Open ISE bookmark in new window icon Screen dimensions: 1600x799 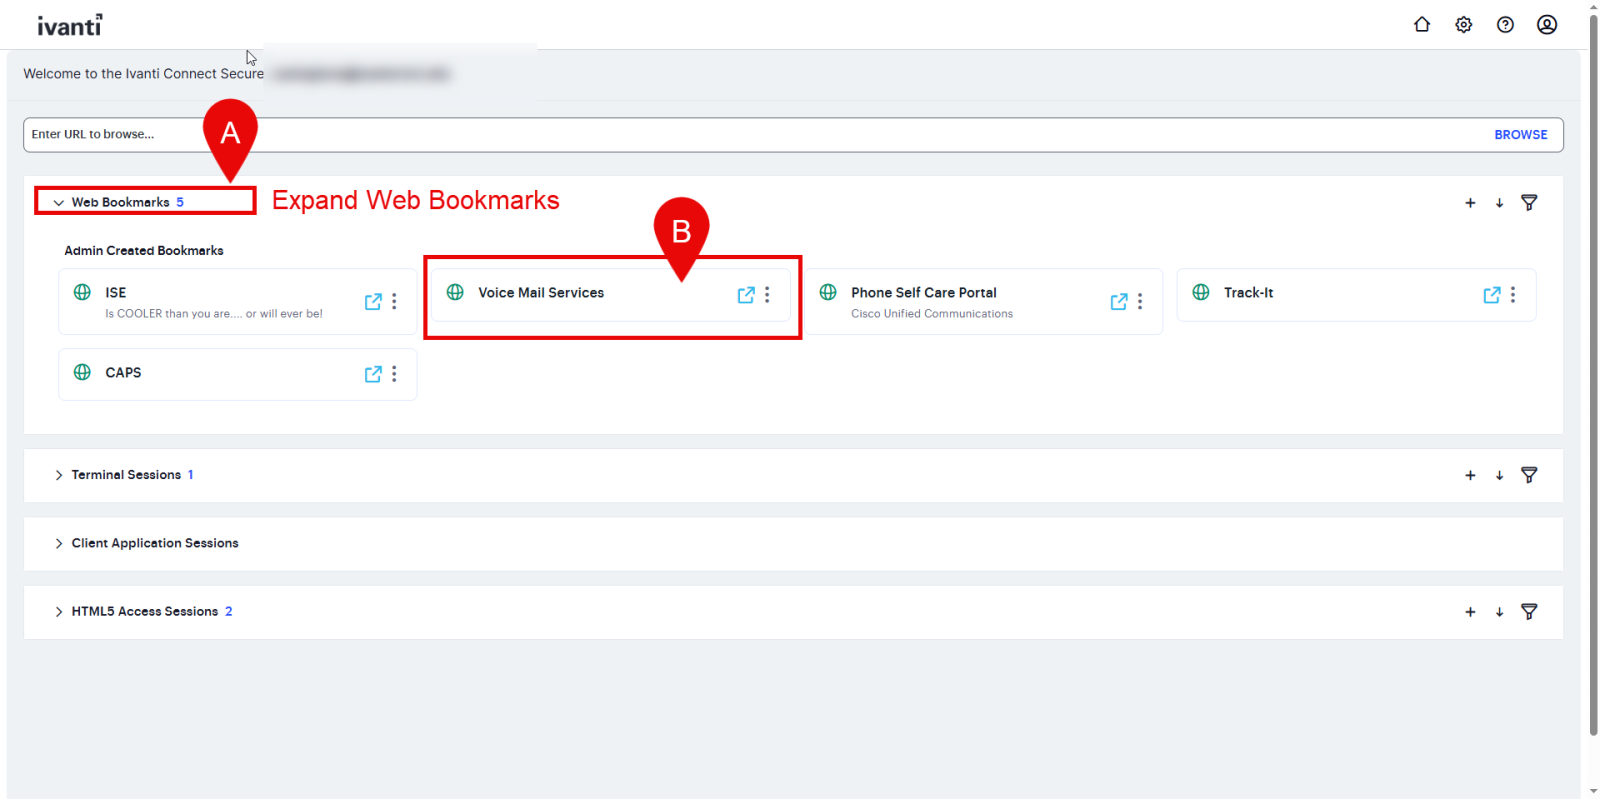373,301
